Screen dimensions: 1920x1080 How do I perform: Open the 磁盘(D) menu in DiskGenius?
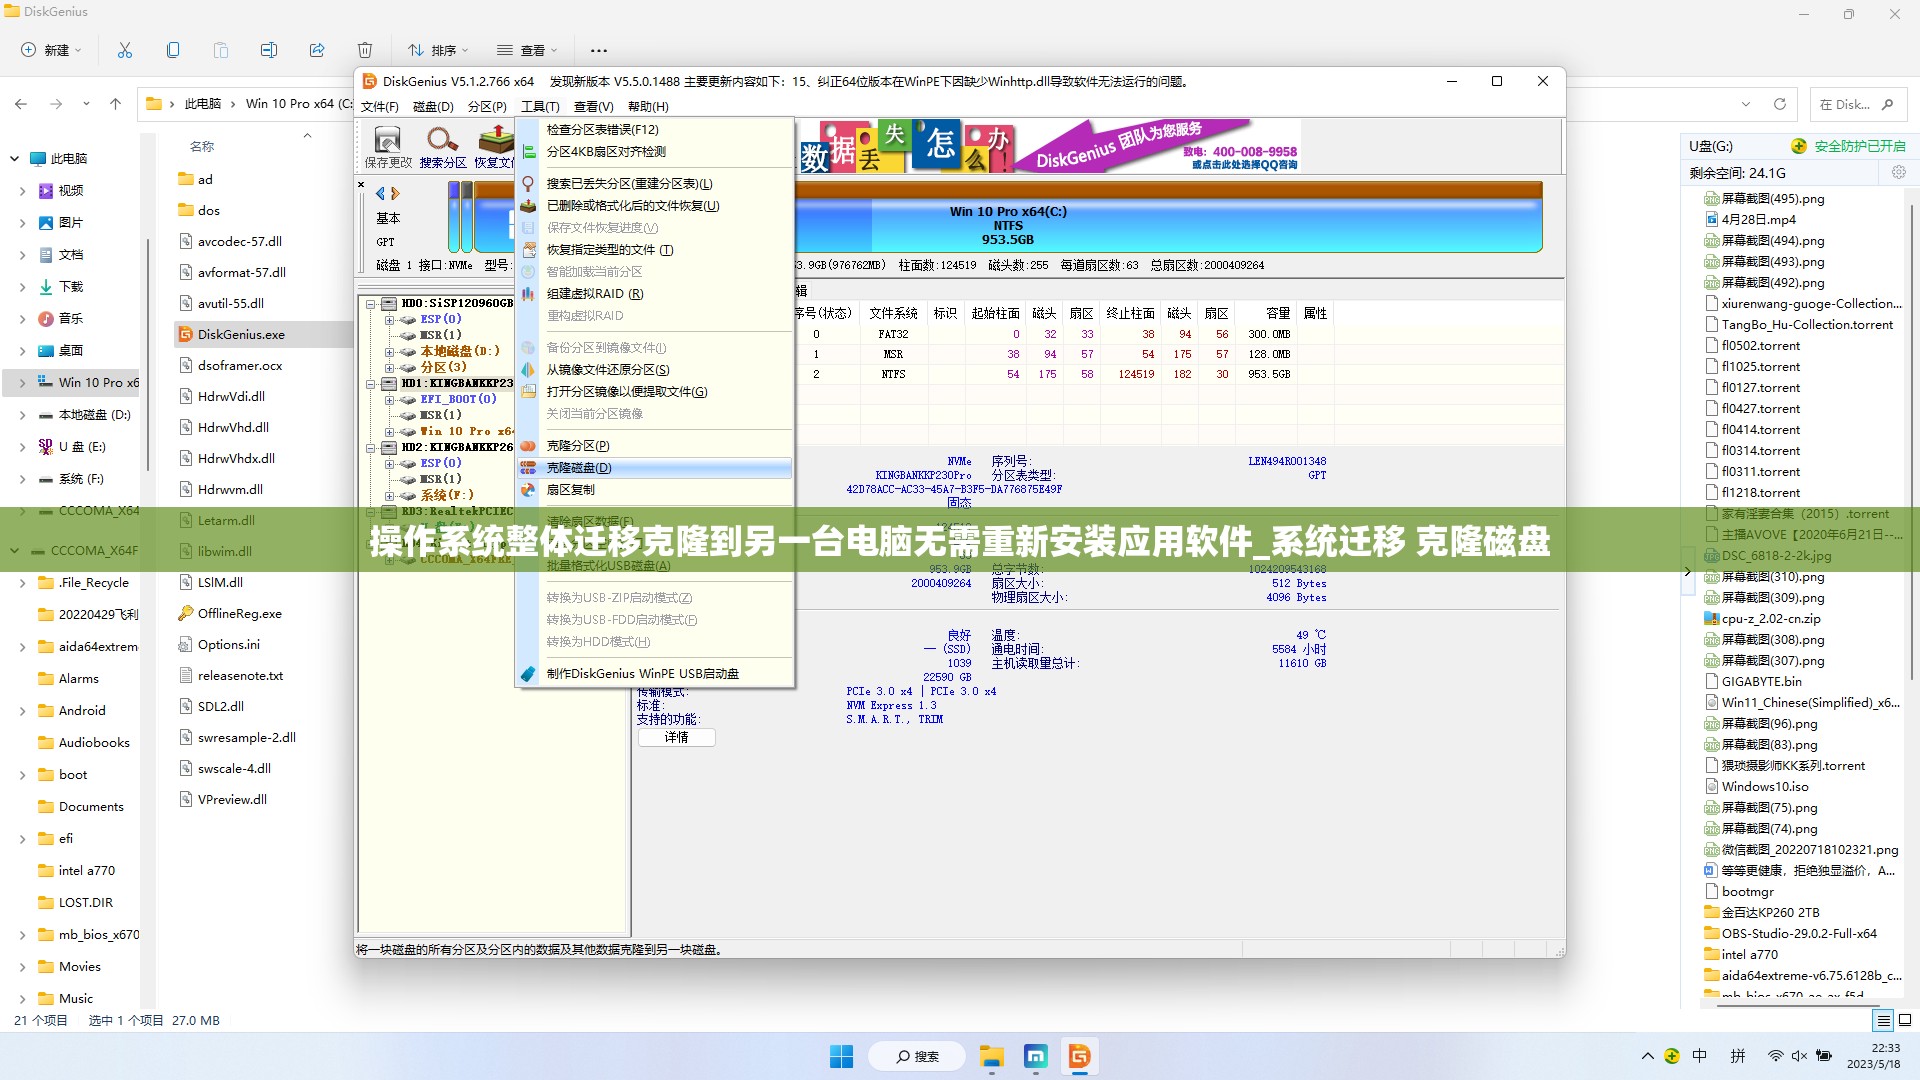(x=433, y=107)
